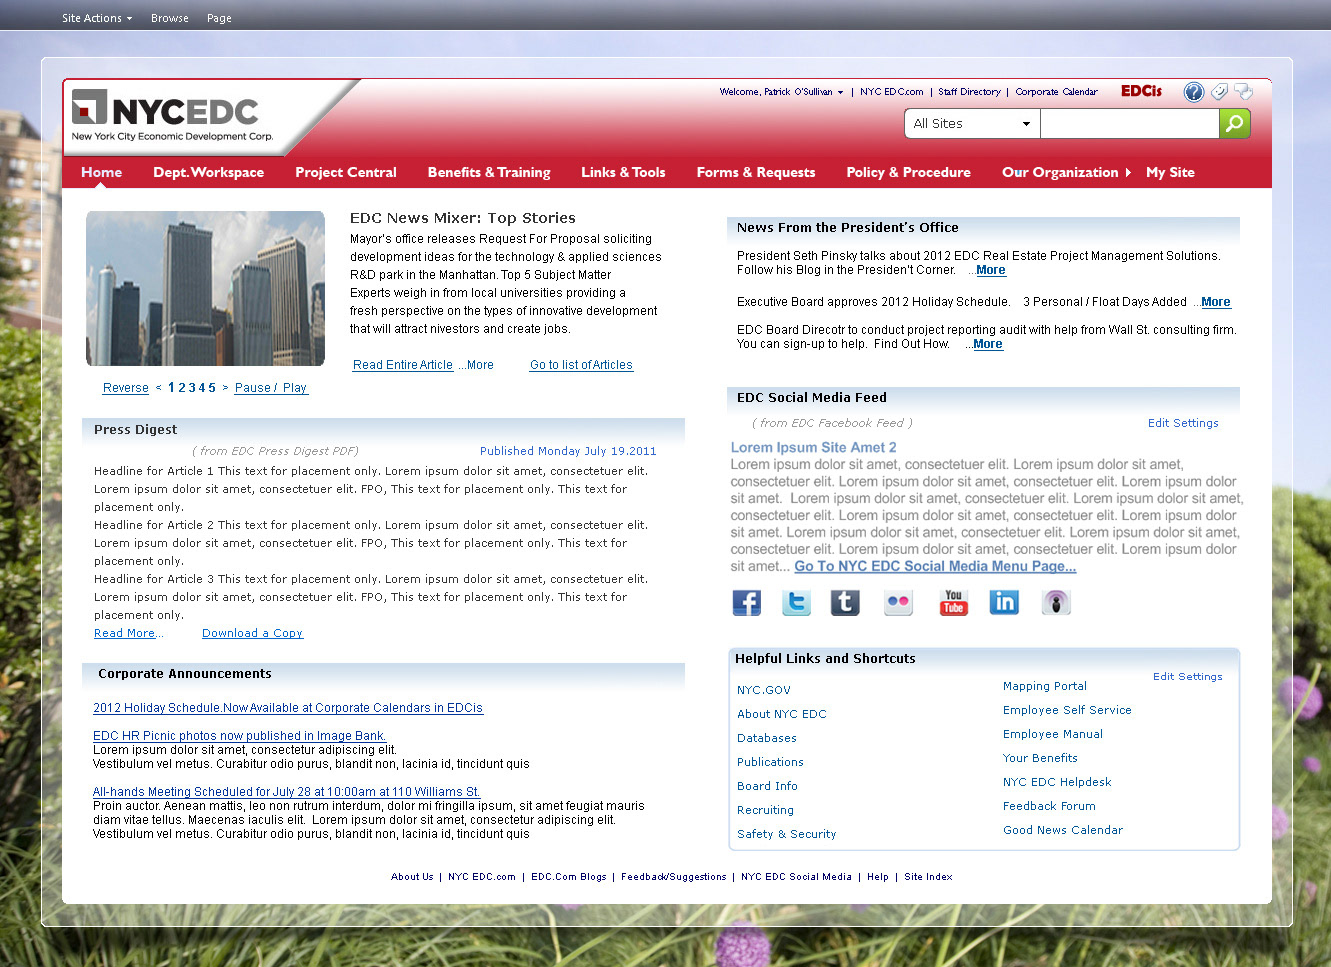Click About Us in footer
The width and height of the screenshot is (1331, 967).
coord(412,877)
